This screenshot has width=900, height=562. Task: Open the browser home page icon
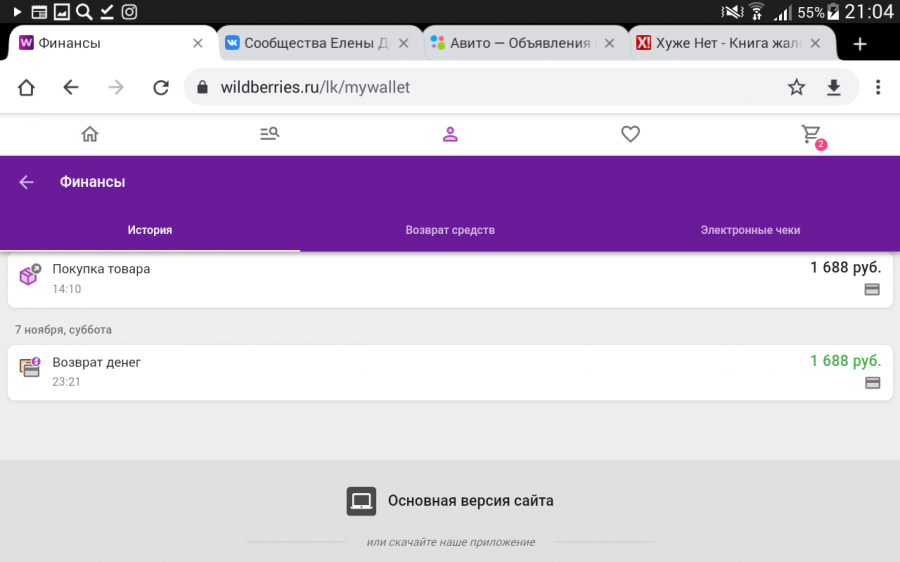26,87
